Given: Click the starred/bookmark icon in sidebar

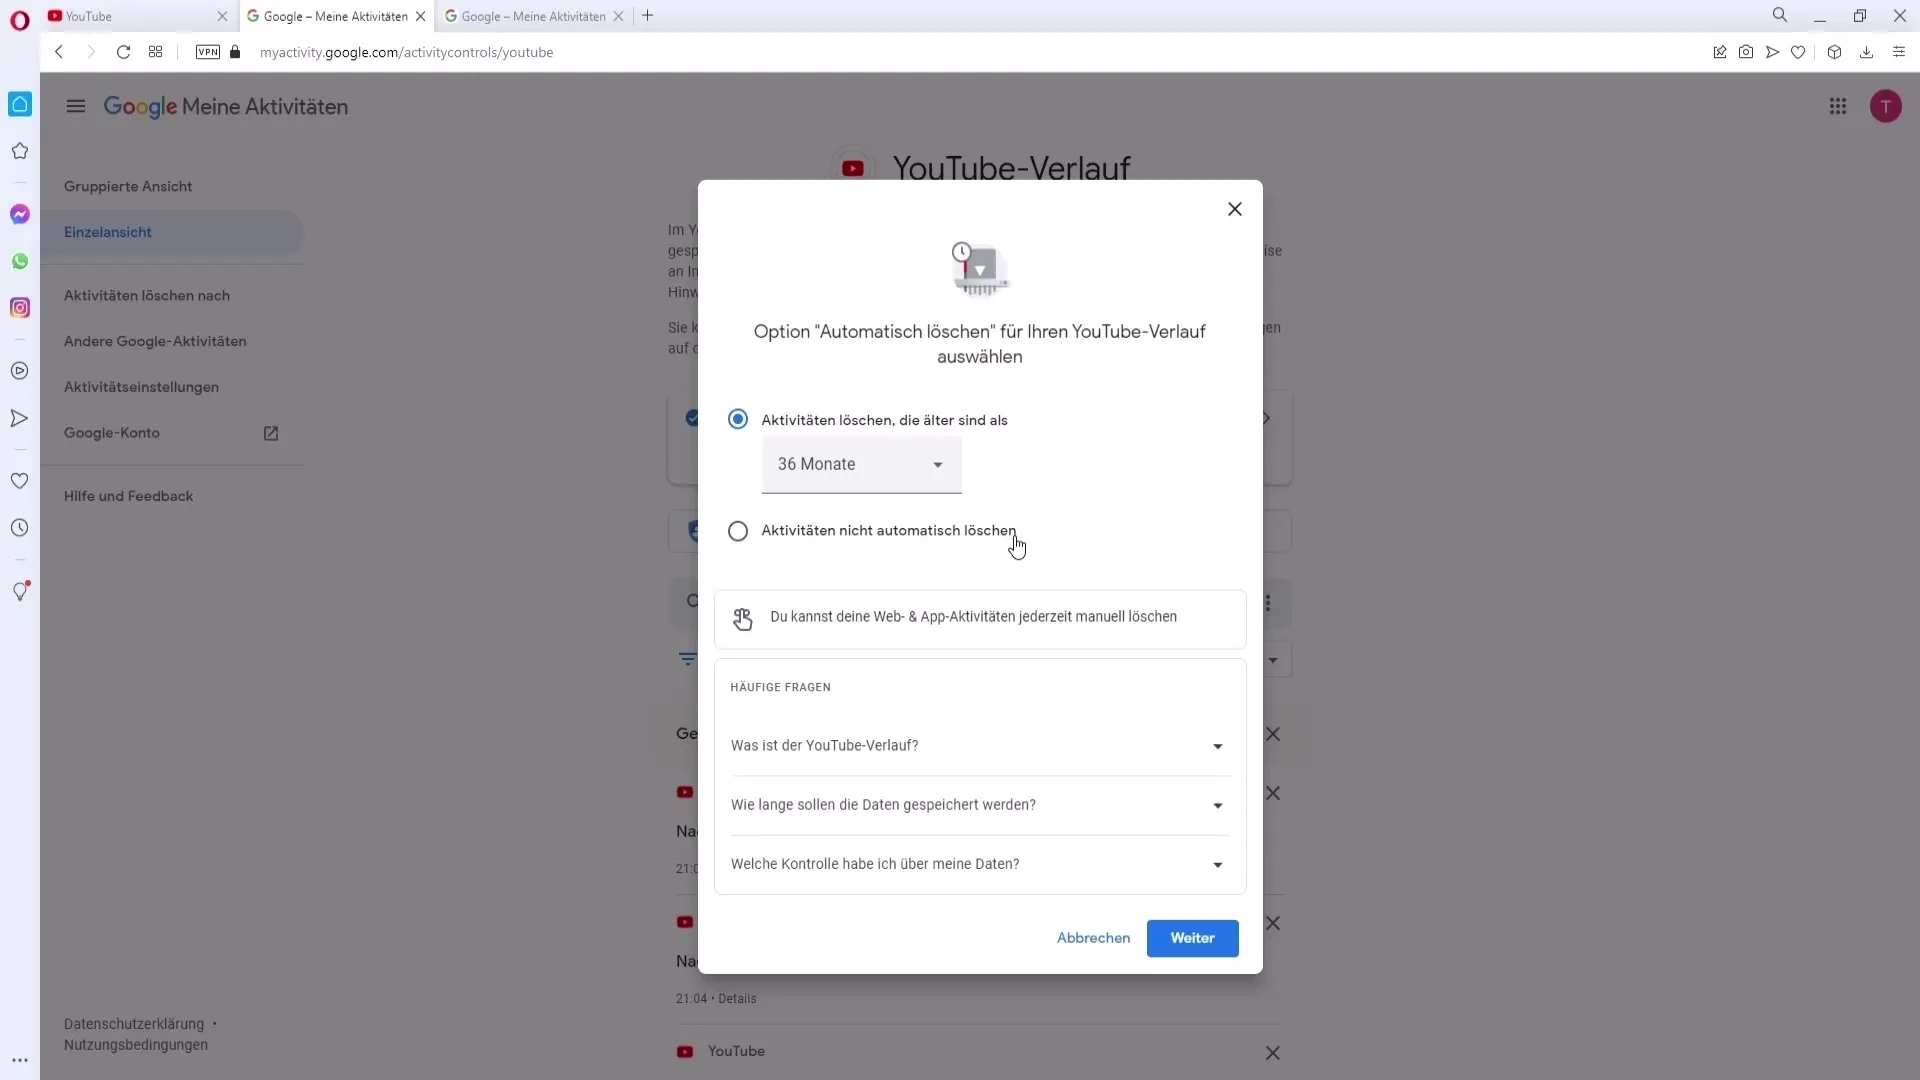Looking at the screenshot, I should click(x=20, y=152).
